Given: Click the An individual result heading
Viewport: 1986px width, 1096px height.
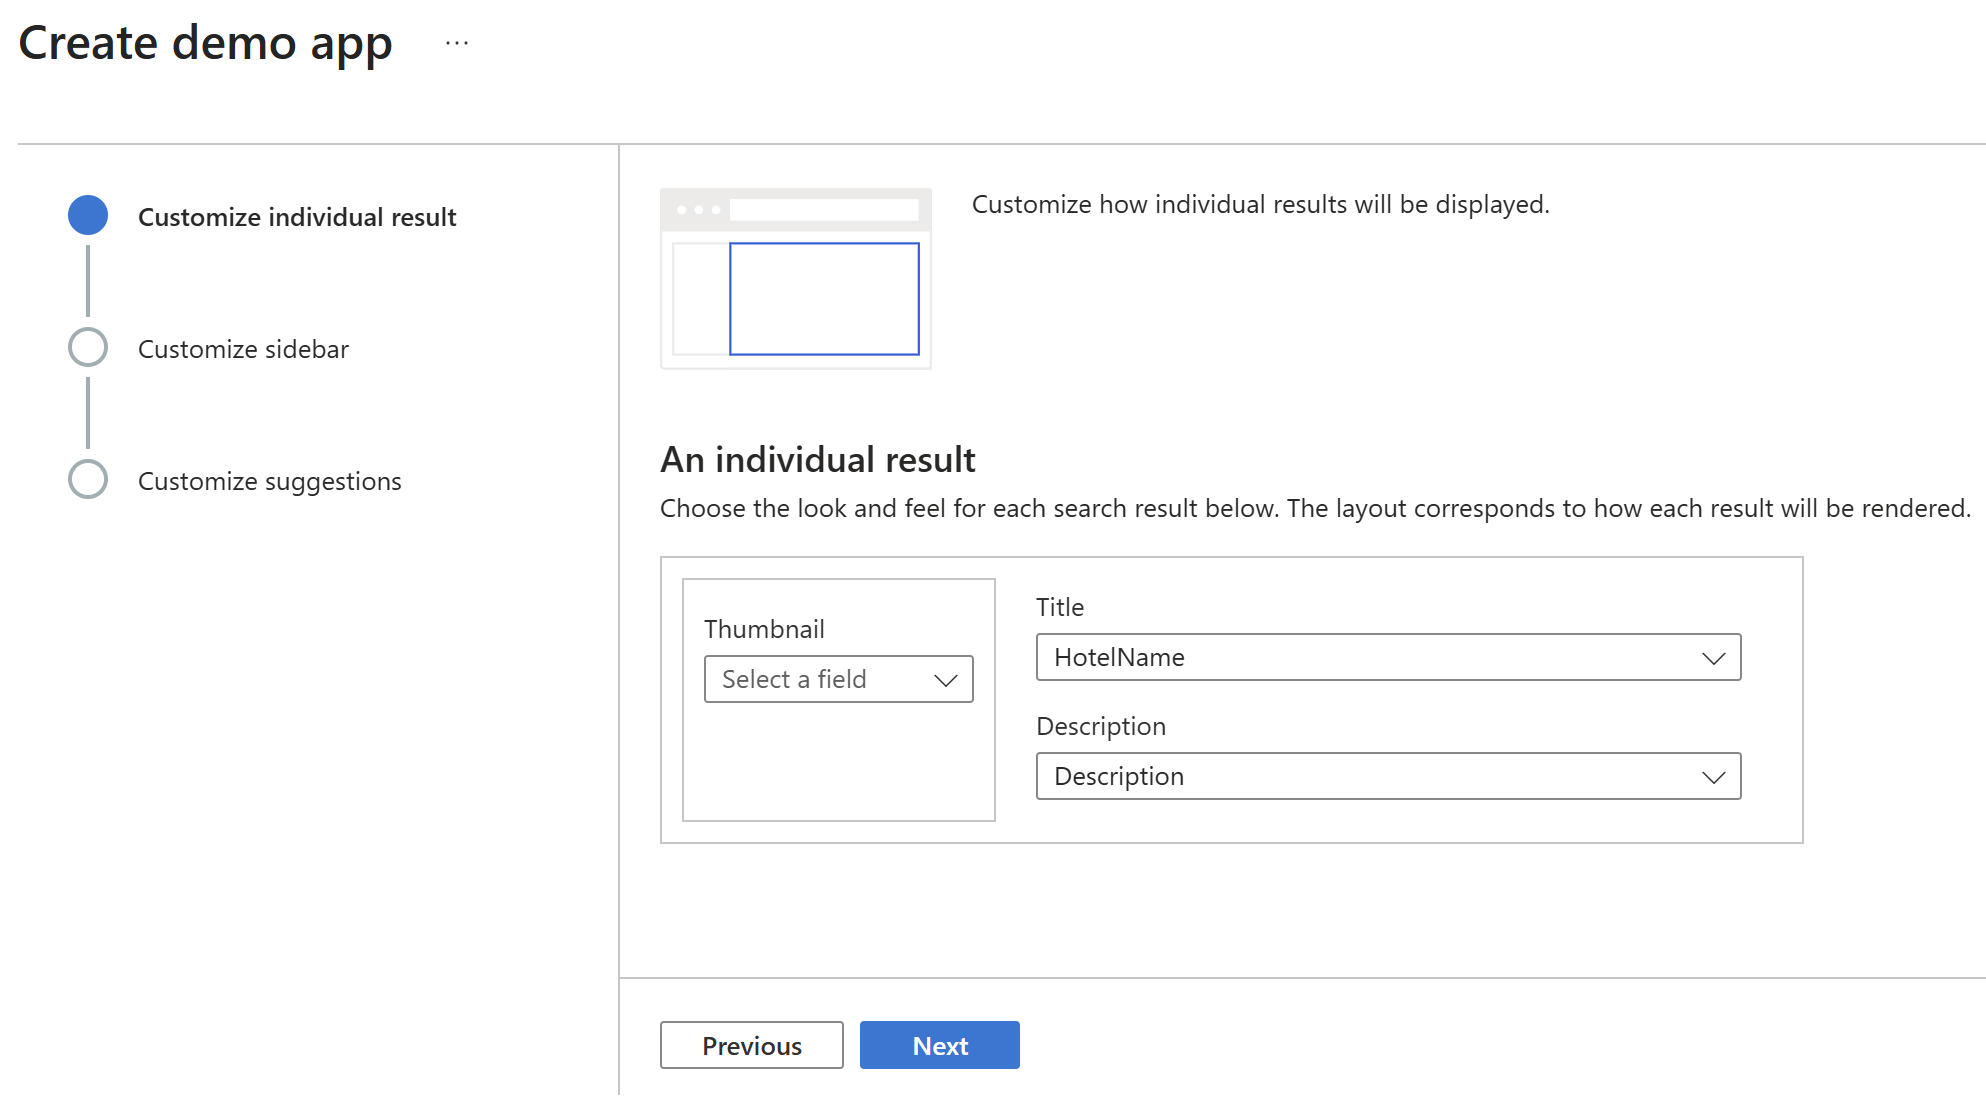Looking at the screenshot, I should [817, 460].
